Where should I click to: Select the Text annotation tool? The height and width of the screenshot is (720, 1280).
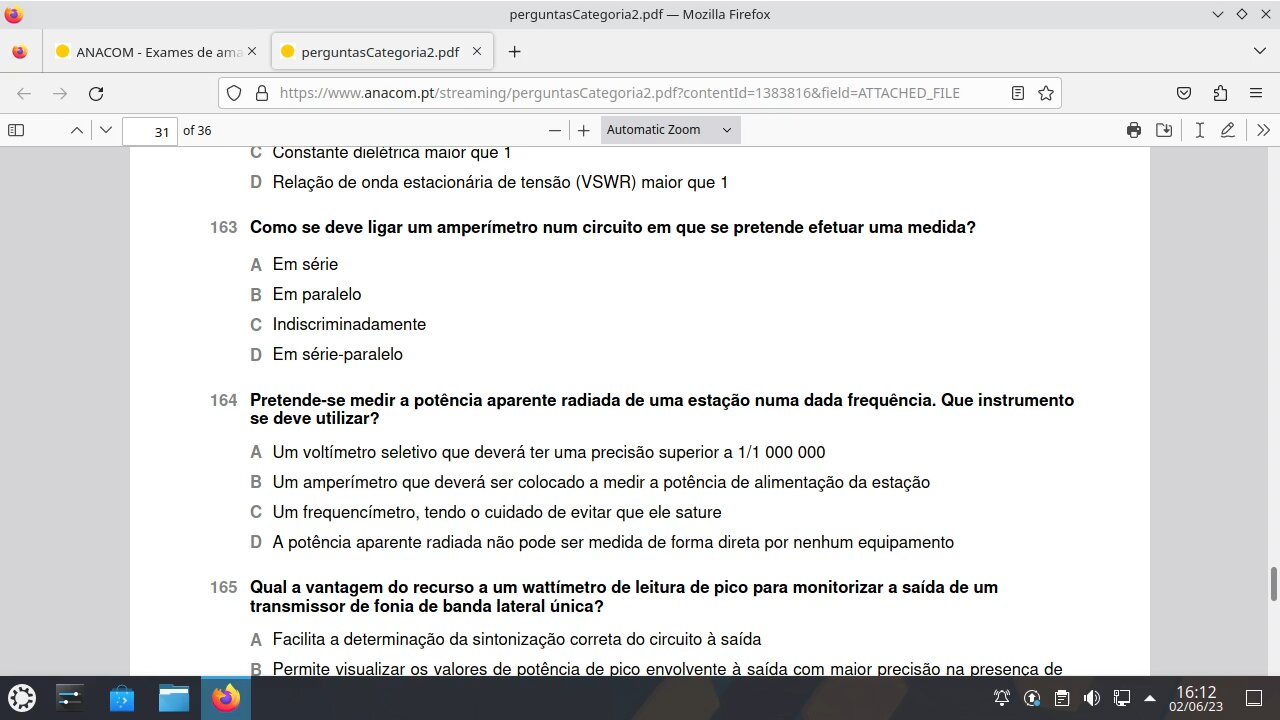1200,130
